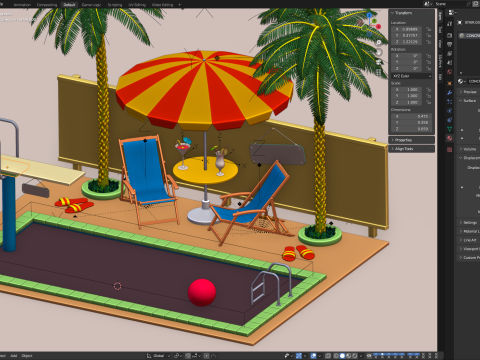Expand the Settings panel in material properties

coord(469,222)
